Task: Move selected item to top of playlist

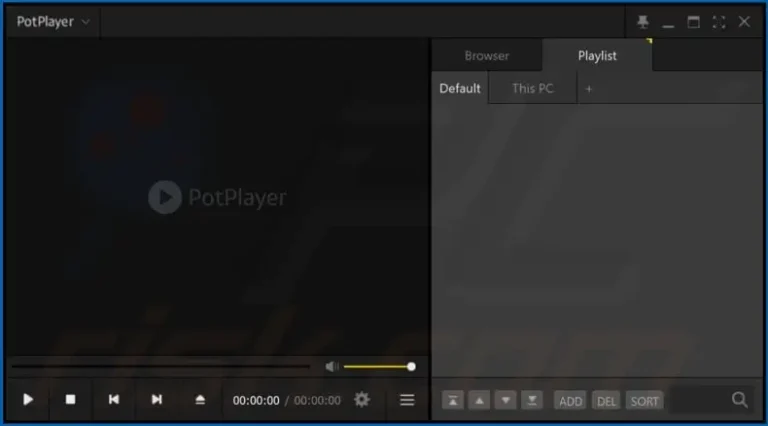Action: (x=453, y=401)
